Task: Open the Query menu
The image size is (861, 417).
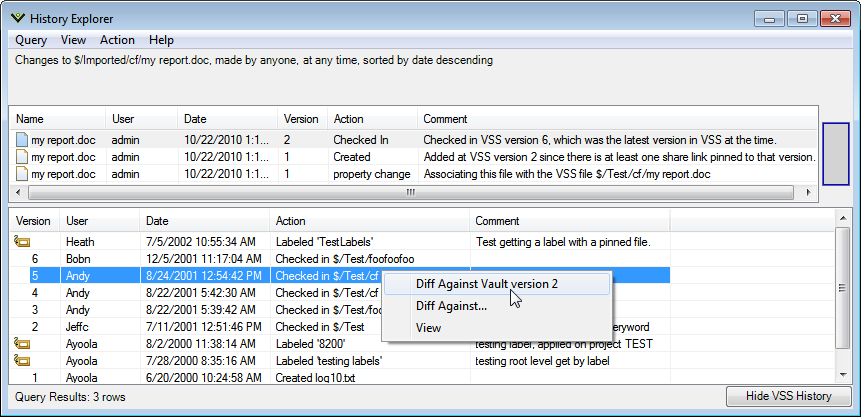Action: (x=31, y=40)
